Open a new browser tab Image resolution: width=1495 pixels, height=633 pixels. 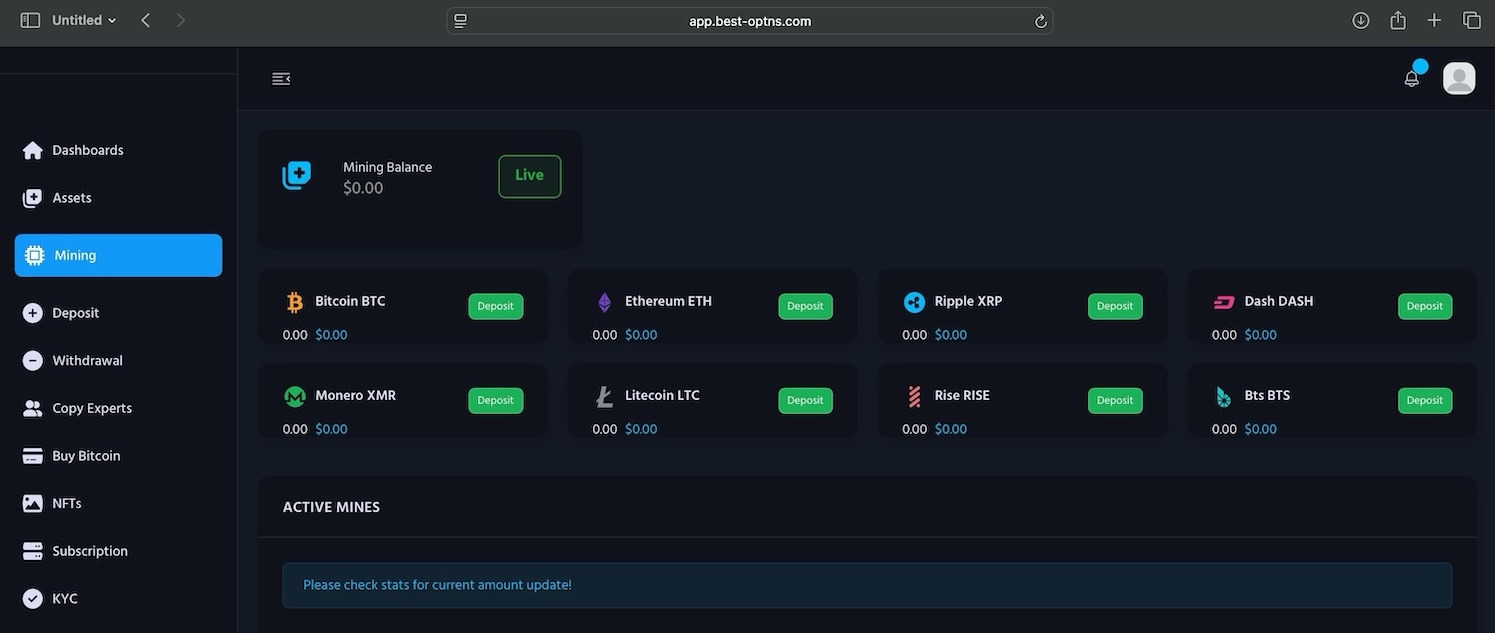[1435, 20]
